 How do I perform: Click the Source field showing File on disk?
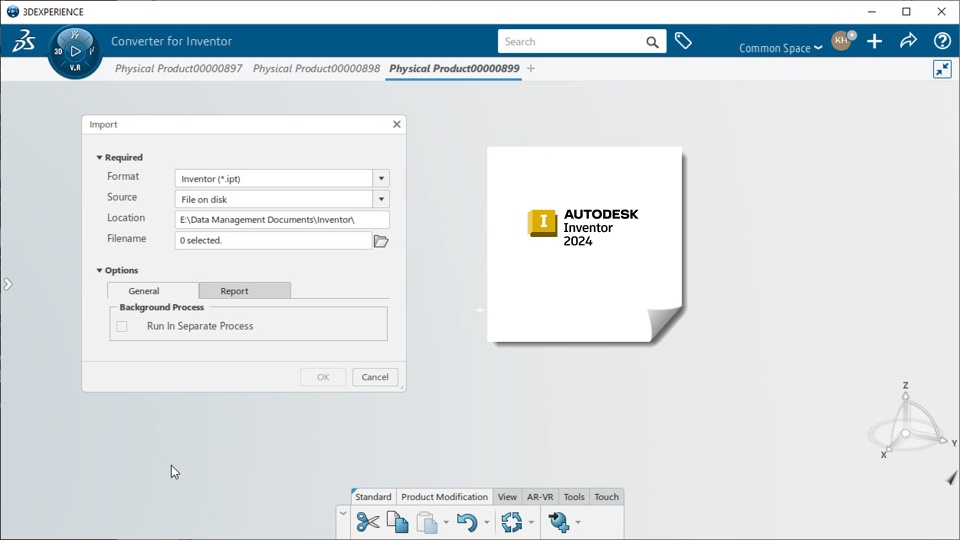[x=274, y=199]
